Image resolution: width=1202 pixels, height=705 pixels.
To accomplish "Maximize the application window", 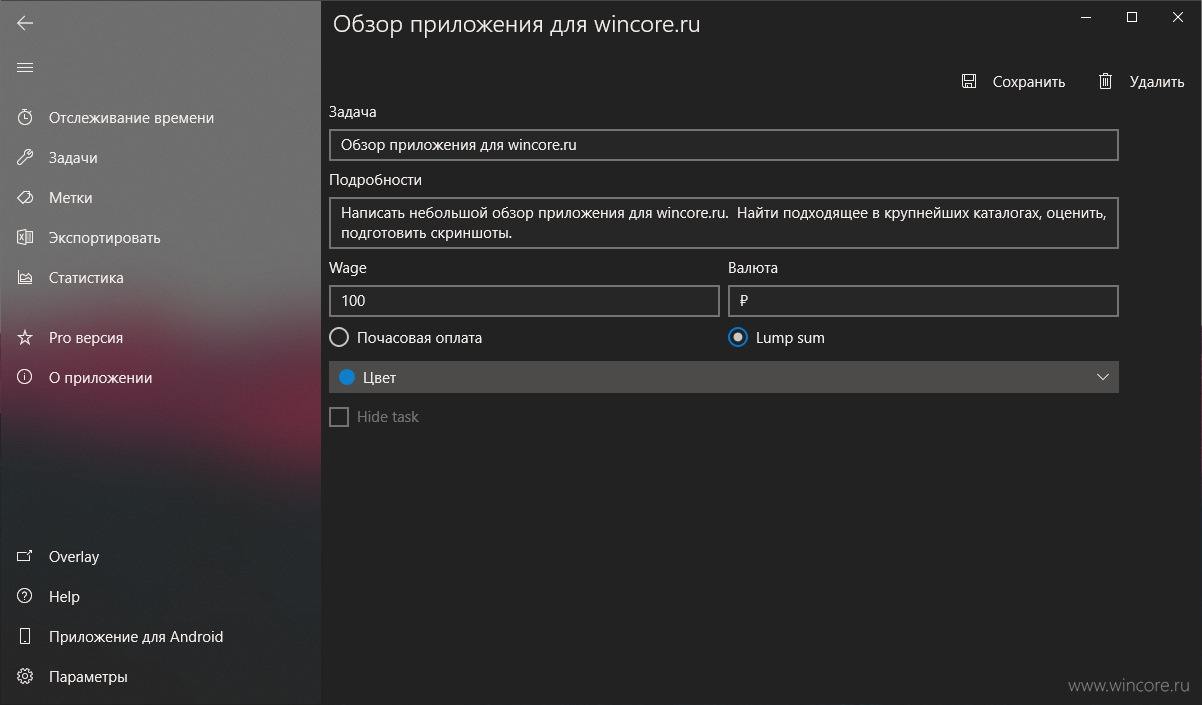I will click(x=1132, y=16).
